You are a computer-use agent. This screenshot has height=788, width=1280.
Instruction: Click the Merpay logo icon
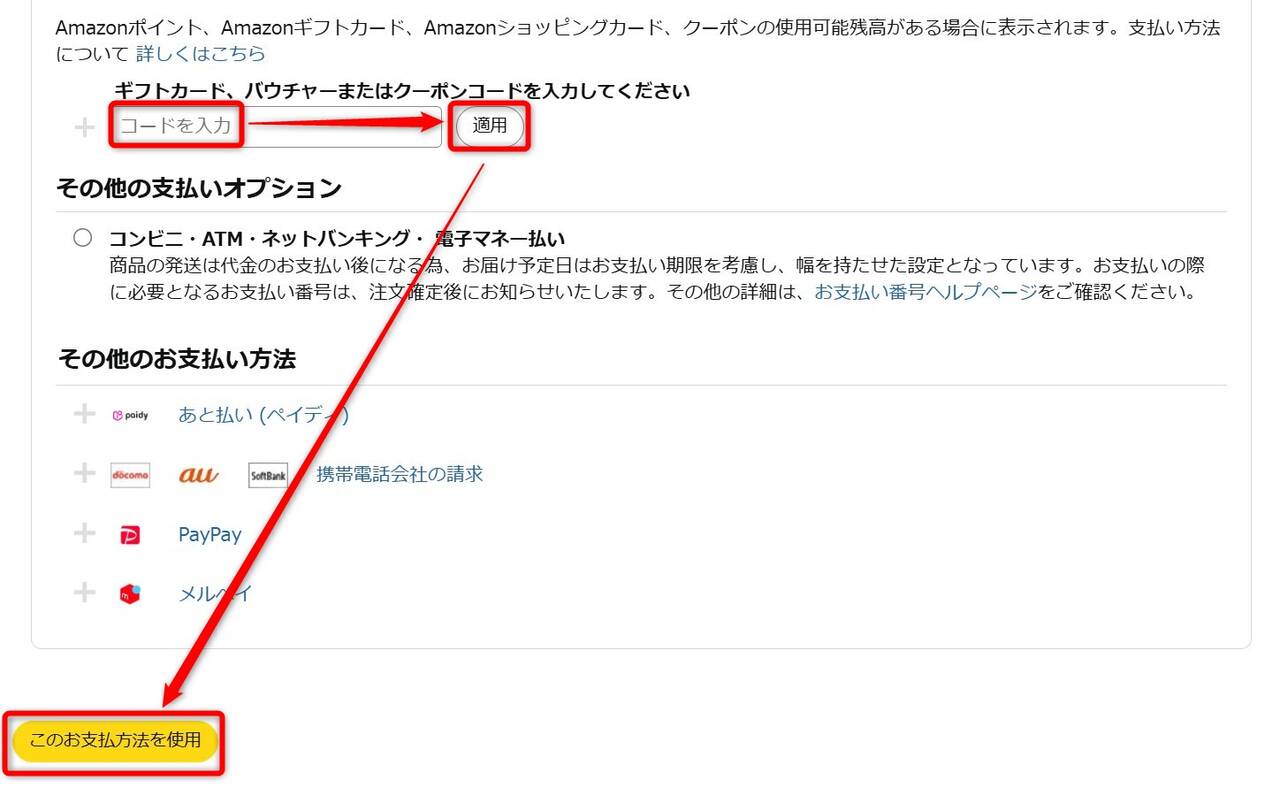(x=130, y=594)
